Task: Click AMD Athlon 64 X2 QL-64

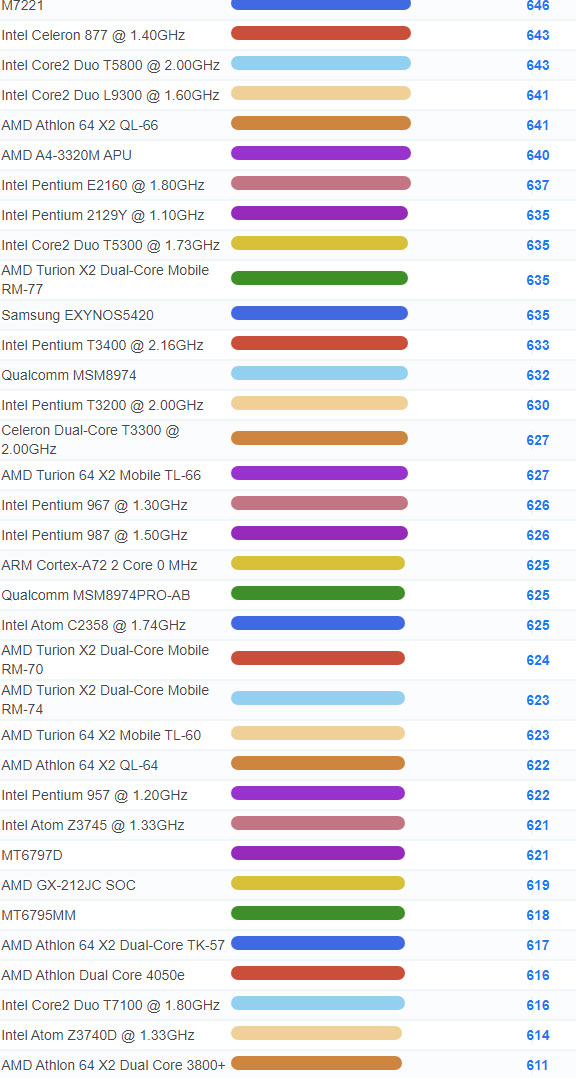Action: (x=80, y=766)
